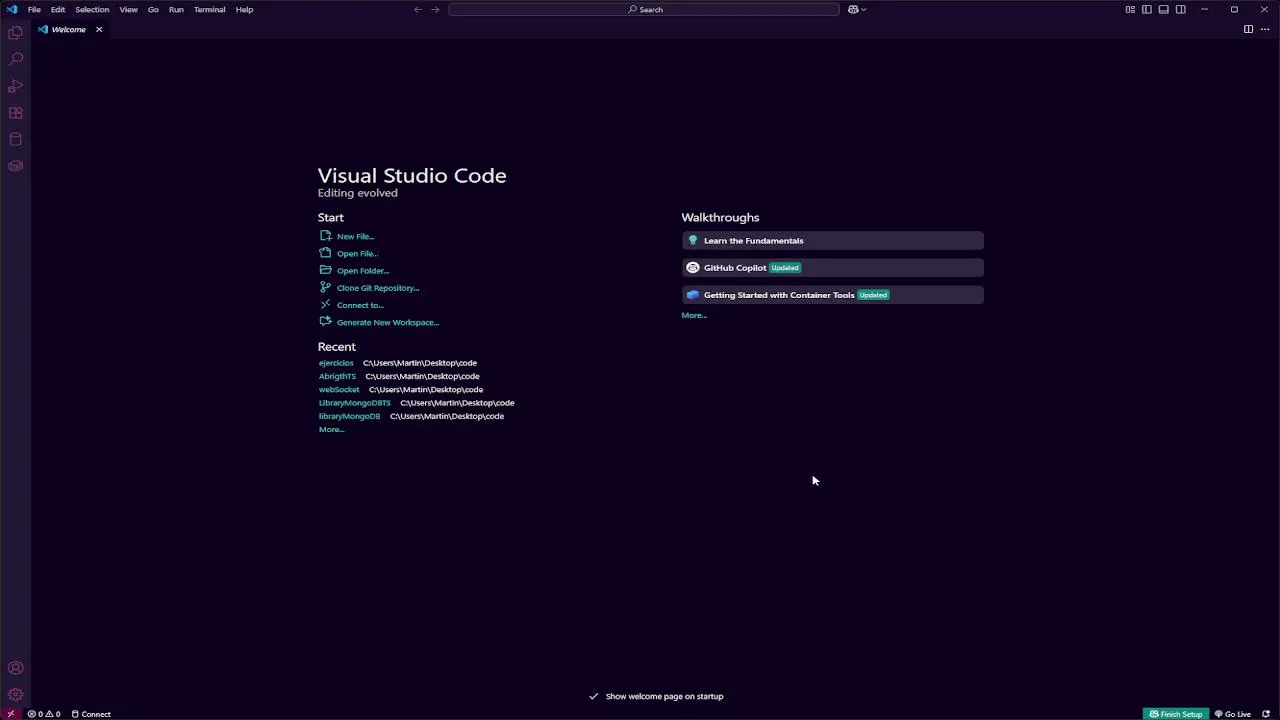This screenshot has height=720, width=1280.
Task: Open Customize Layout icon in title bar
Action: pyautogui.click(x=1130, y=9)
